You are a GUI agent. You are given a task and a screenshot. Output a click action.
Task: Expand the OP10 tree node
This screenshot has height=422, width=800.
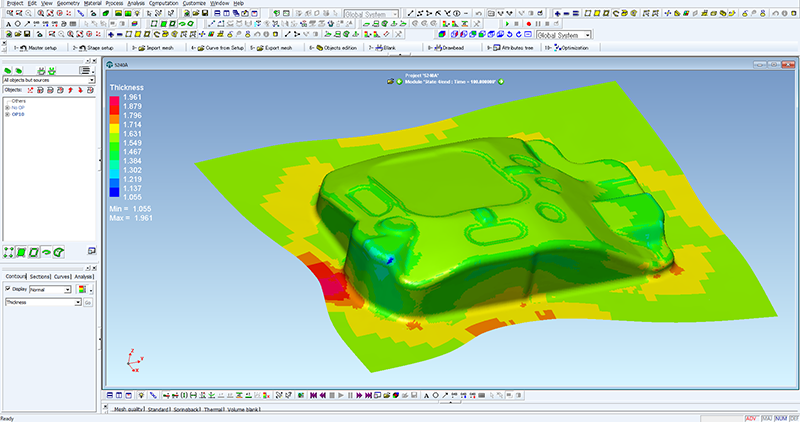tap(8, 114)
